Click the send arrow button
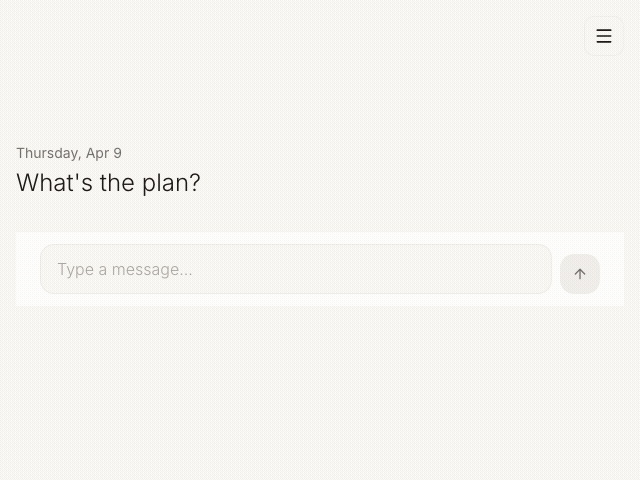 [x=580, y=274]
